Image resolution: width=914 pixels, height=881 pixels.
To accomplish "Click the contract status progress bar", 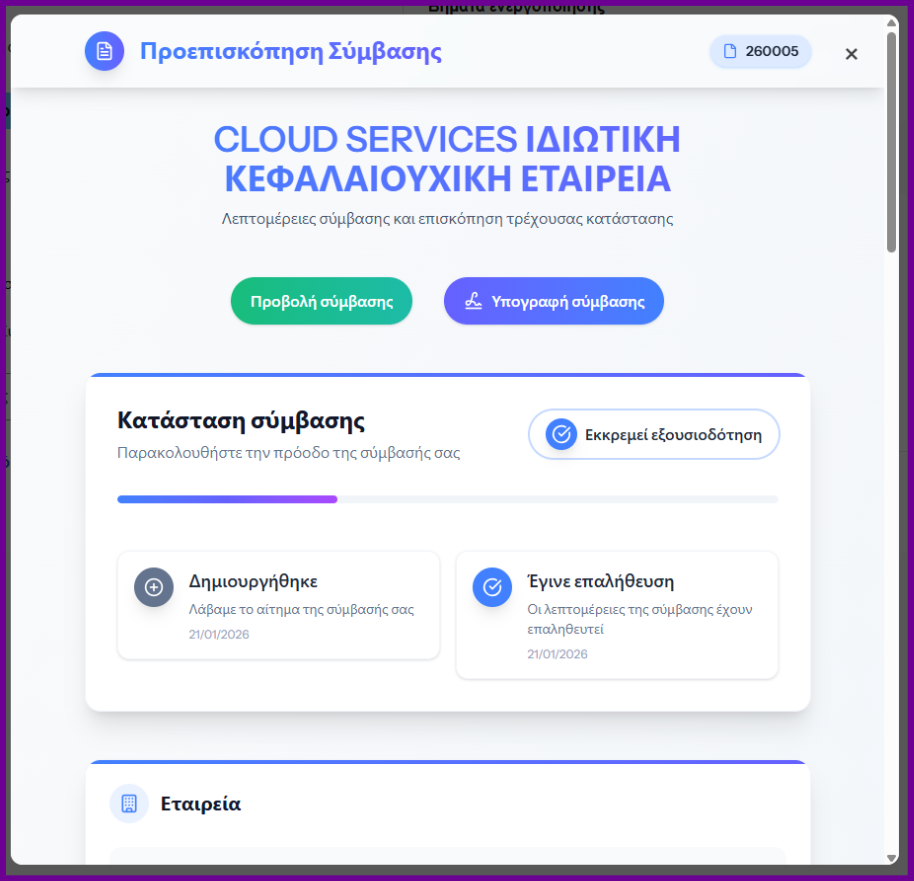I will click(447, 498).
